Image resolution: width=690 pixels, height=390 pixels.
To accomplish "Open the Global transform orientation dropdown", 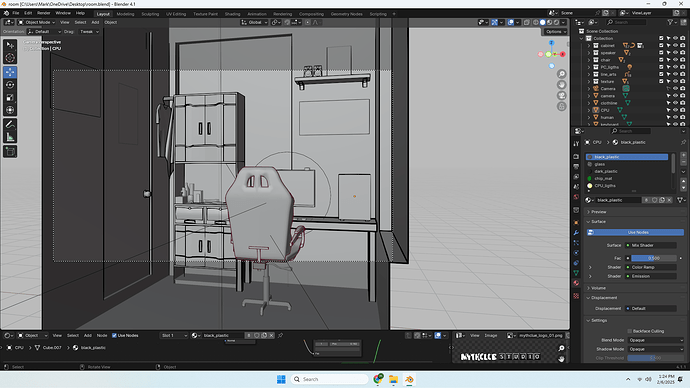I will [x=254, y=22].
